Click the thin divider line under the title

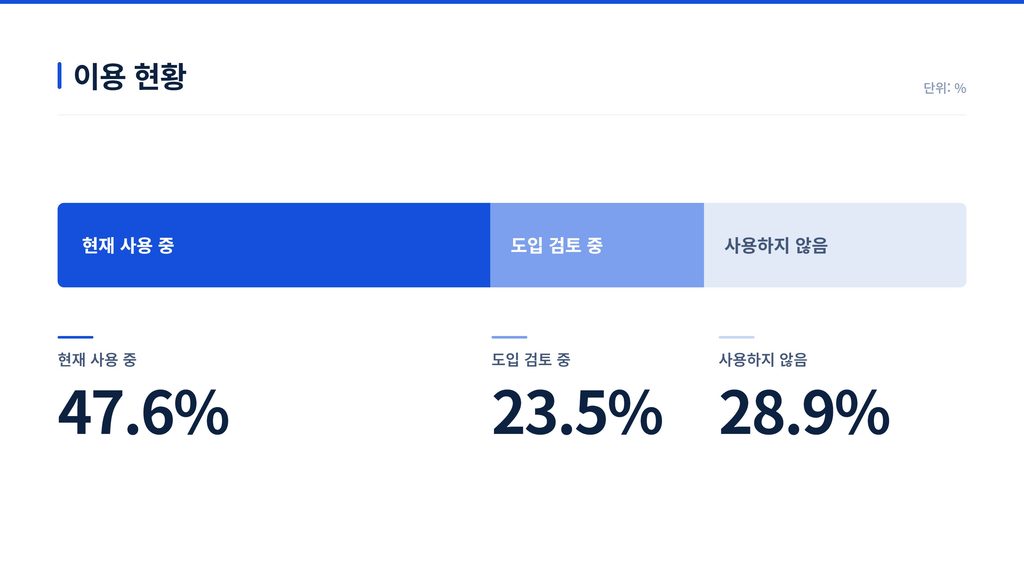tap(512, 115)
